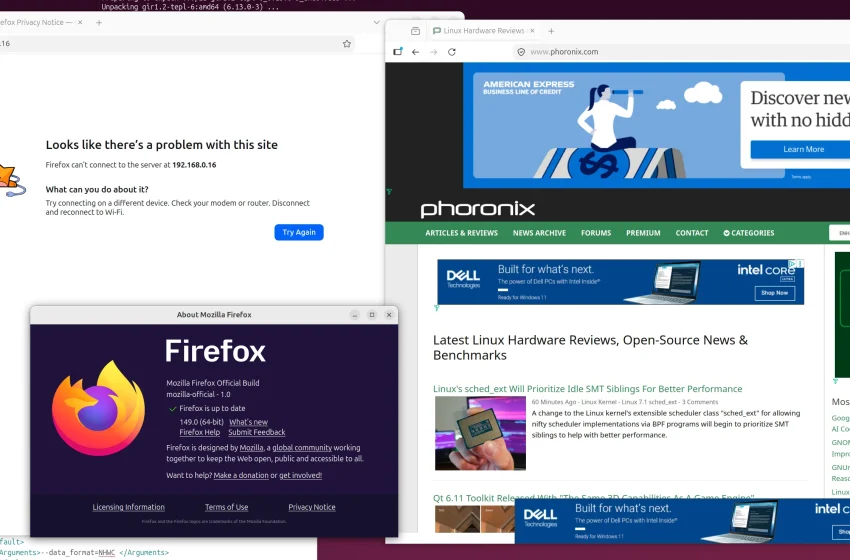The height and width of the screenshot is (560, 850).
Task: Open the global community link
Action: point(302,448)
